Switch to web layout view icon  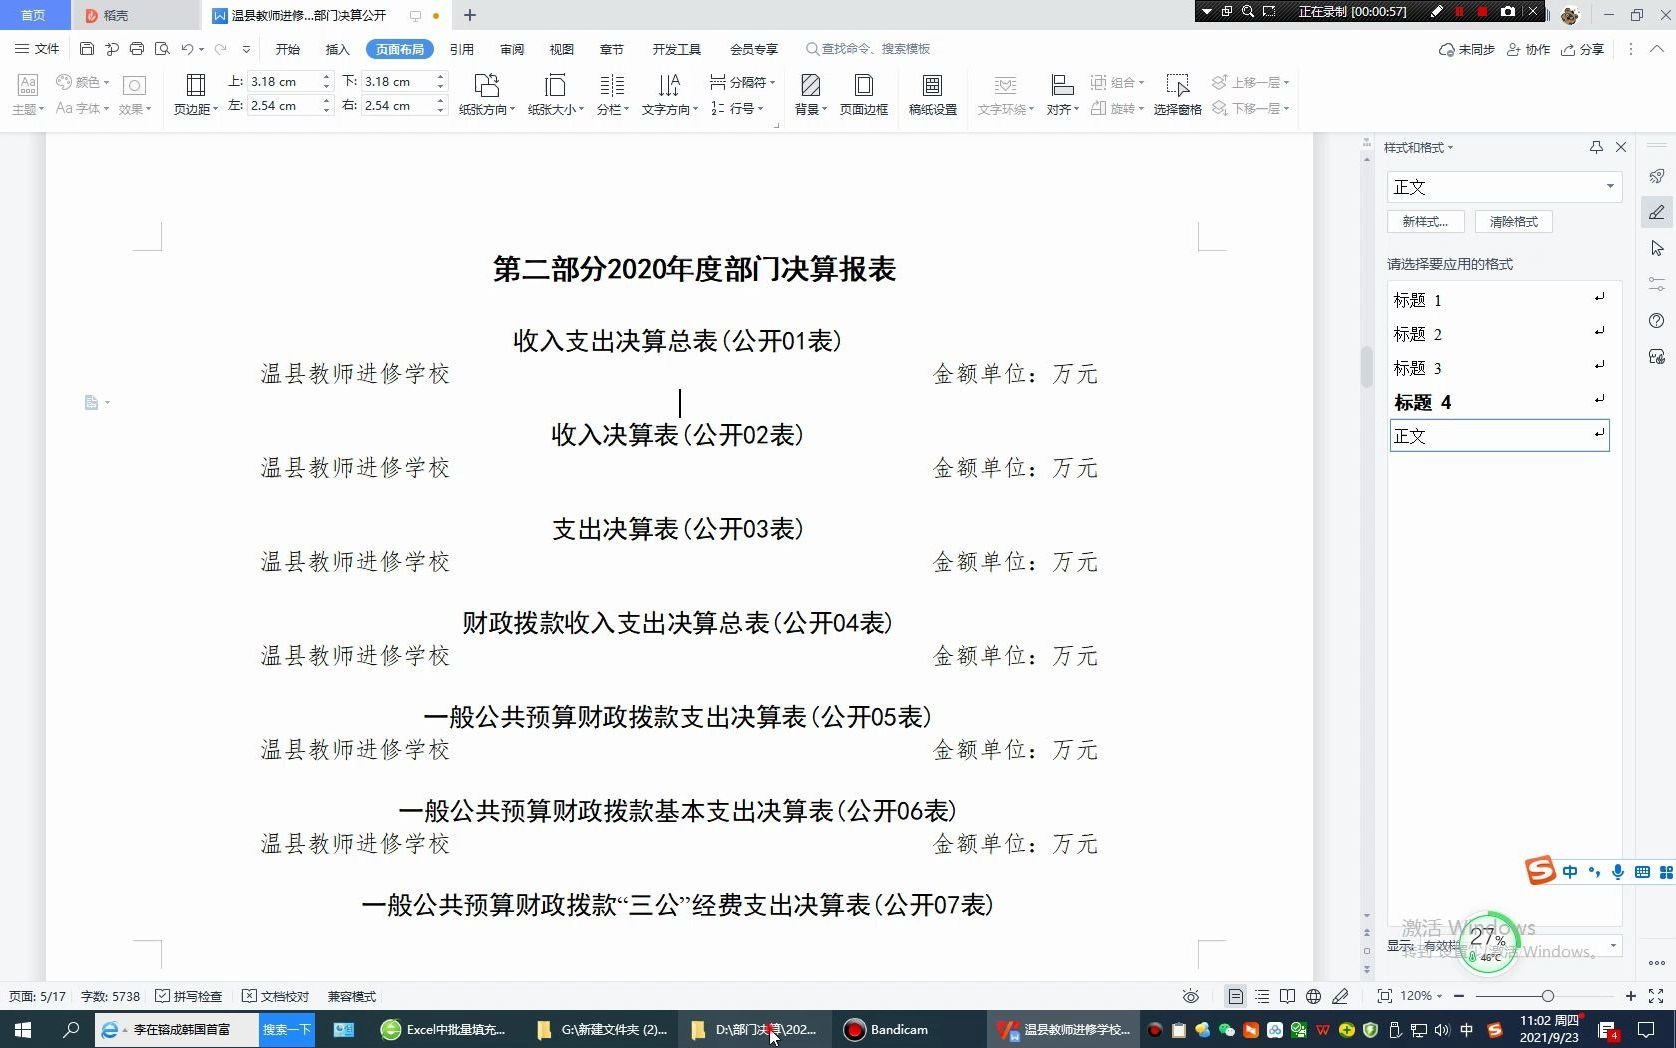pyautogui.click(x=1313, y=996)
